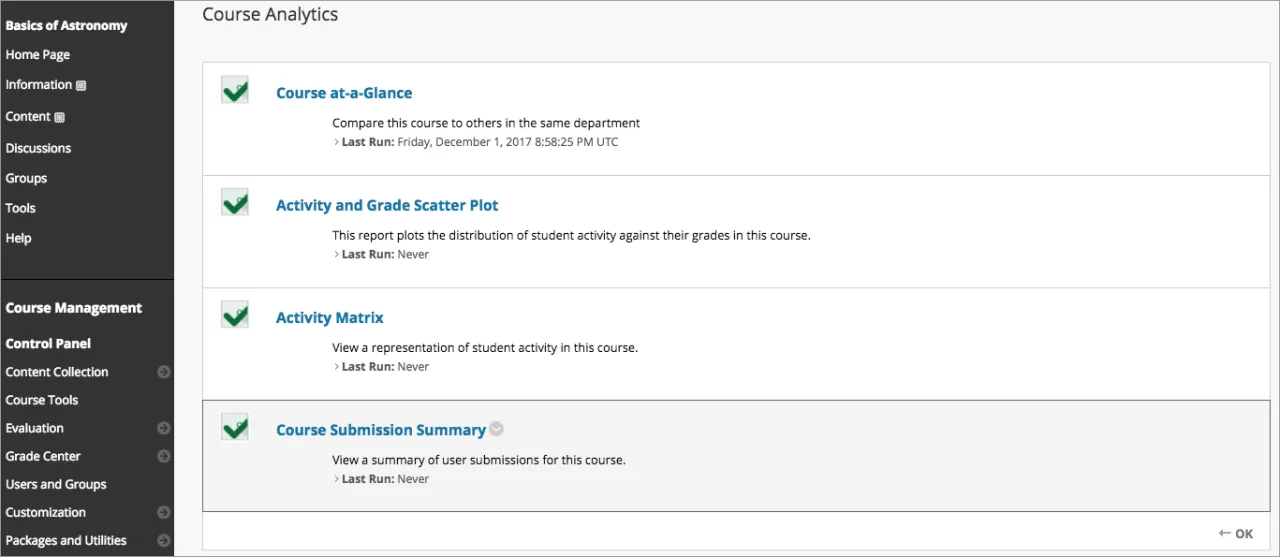Viewport: 1280px width, 557px height.
Task: Click the Information page icon in sidebar
Action: (81, 86)
